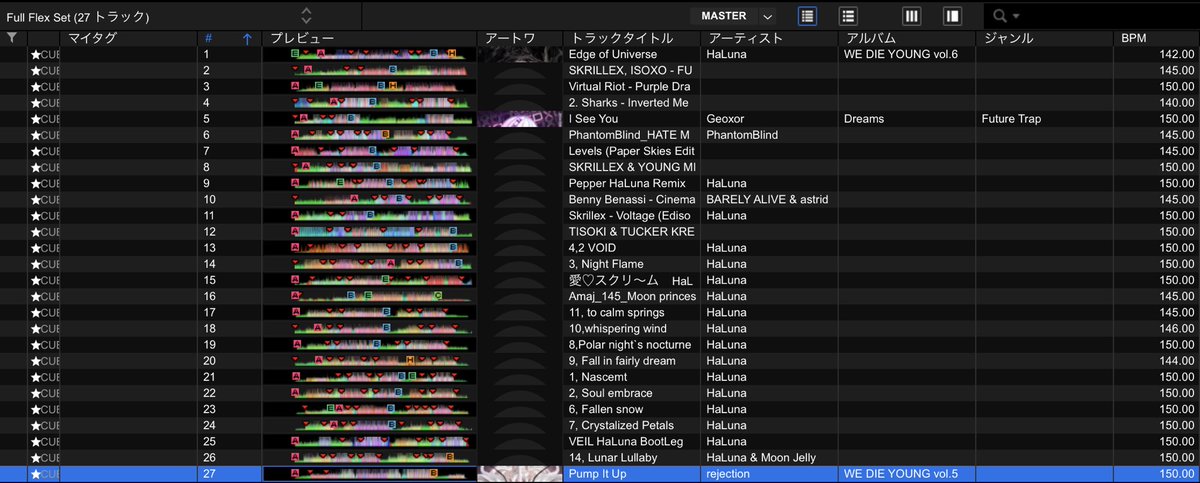Click the search magnifier icon
Image resolution: width=1200 pixels, height=483 pixels.
(999, 16)
